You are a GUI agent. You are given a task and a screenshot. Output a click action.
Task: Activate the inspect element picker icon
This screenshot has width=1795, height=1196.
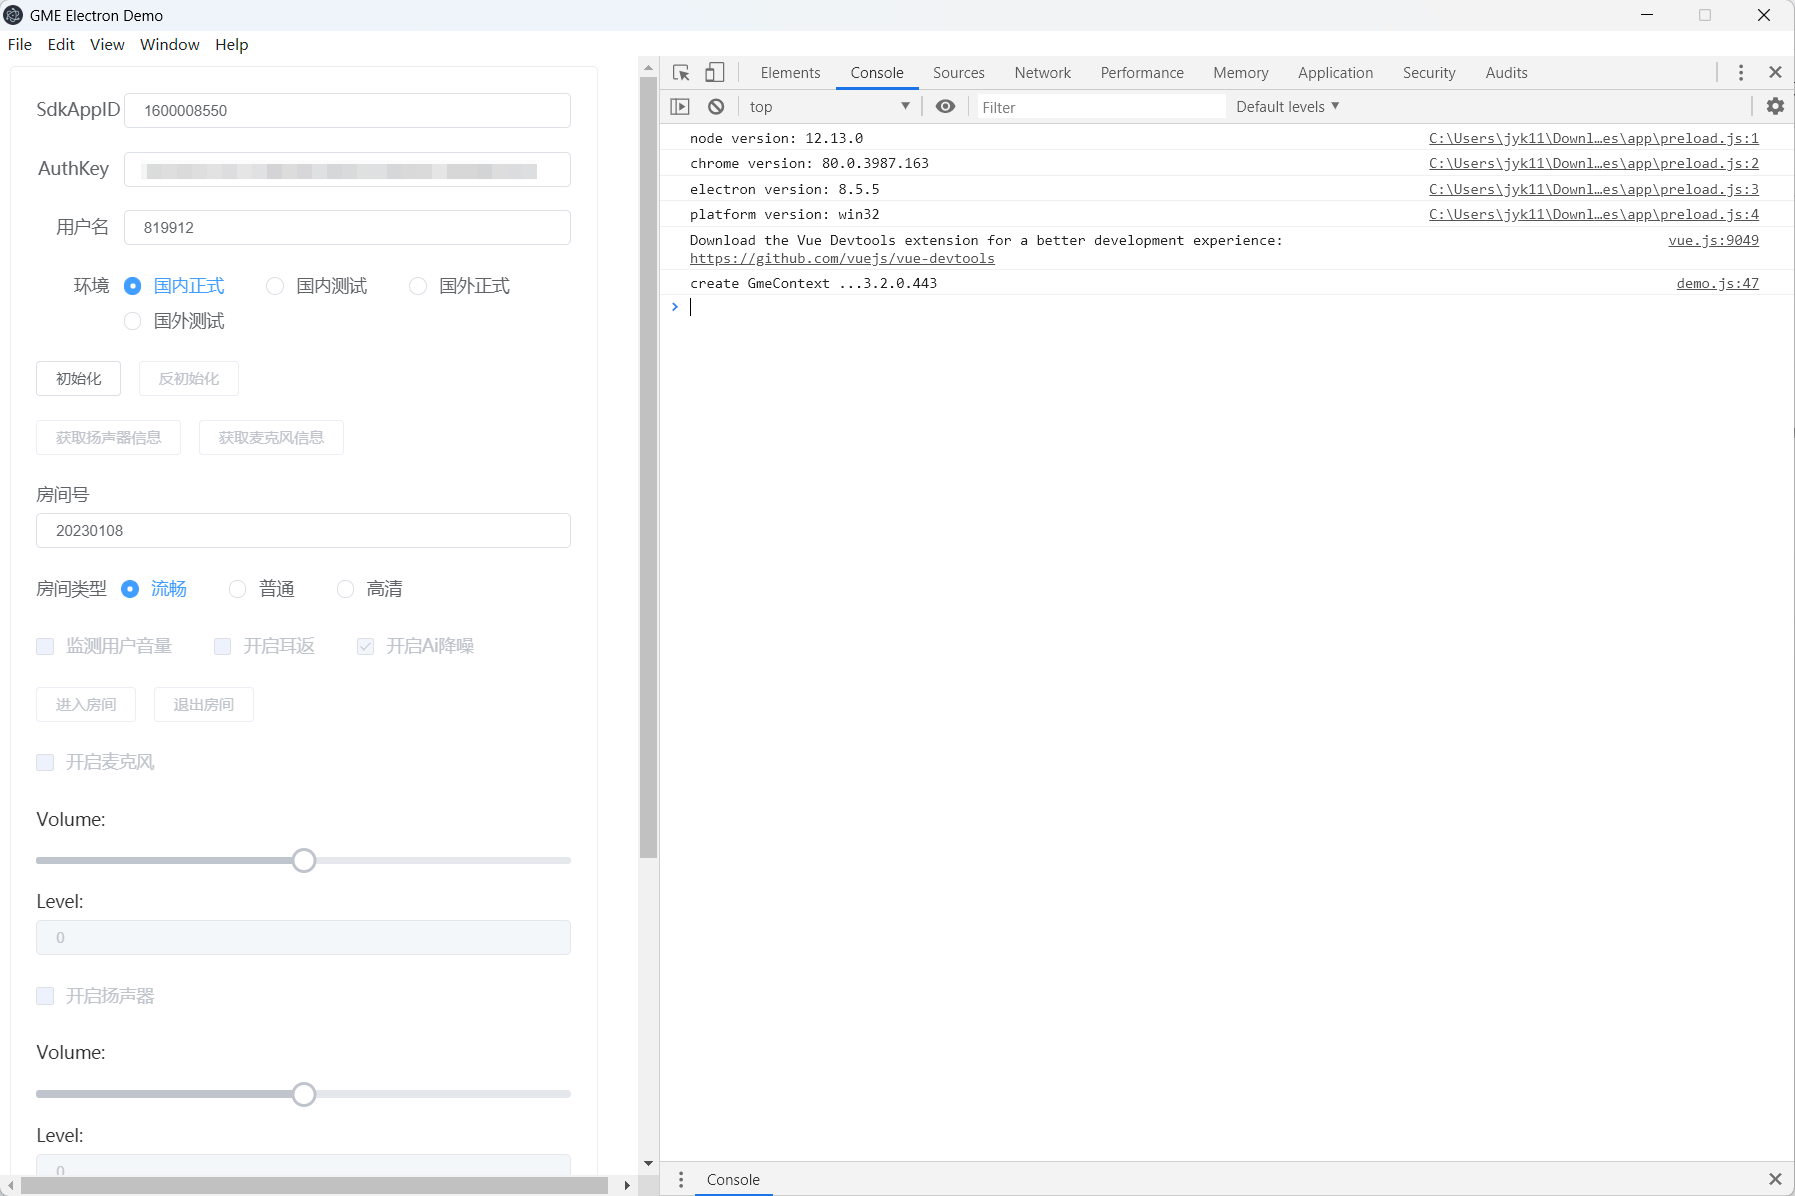[x=681, y=73]
